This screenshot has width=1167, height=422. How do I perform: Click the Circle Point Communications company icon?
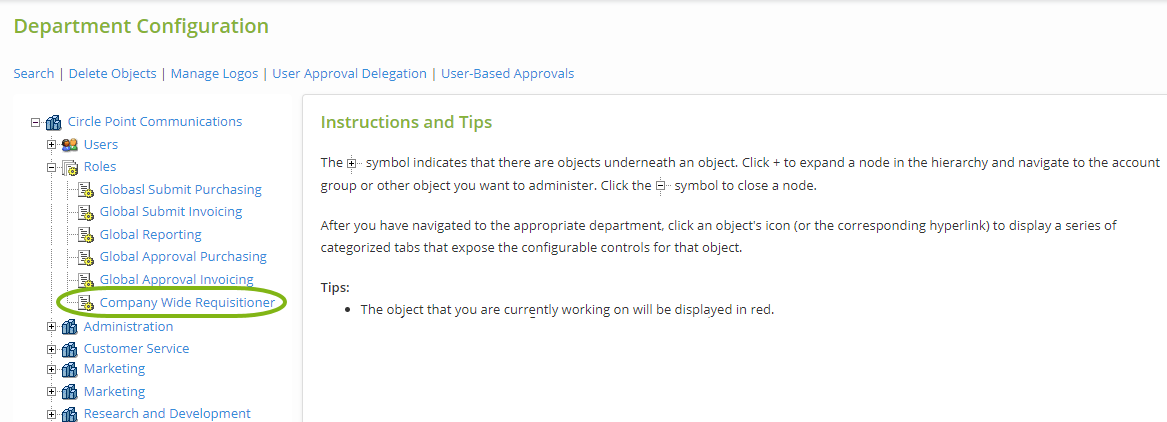tap(53, 122)
